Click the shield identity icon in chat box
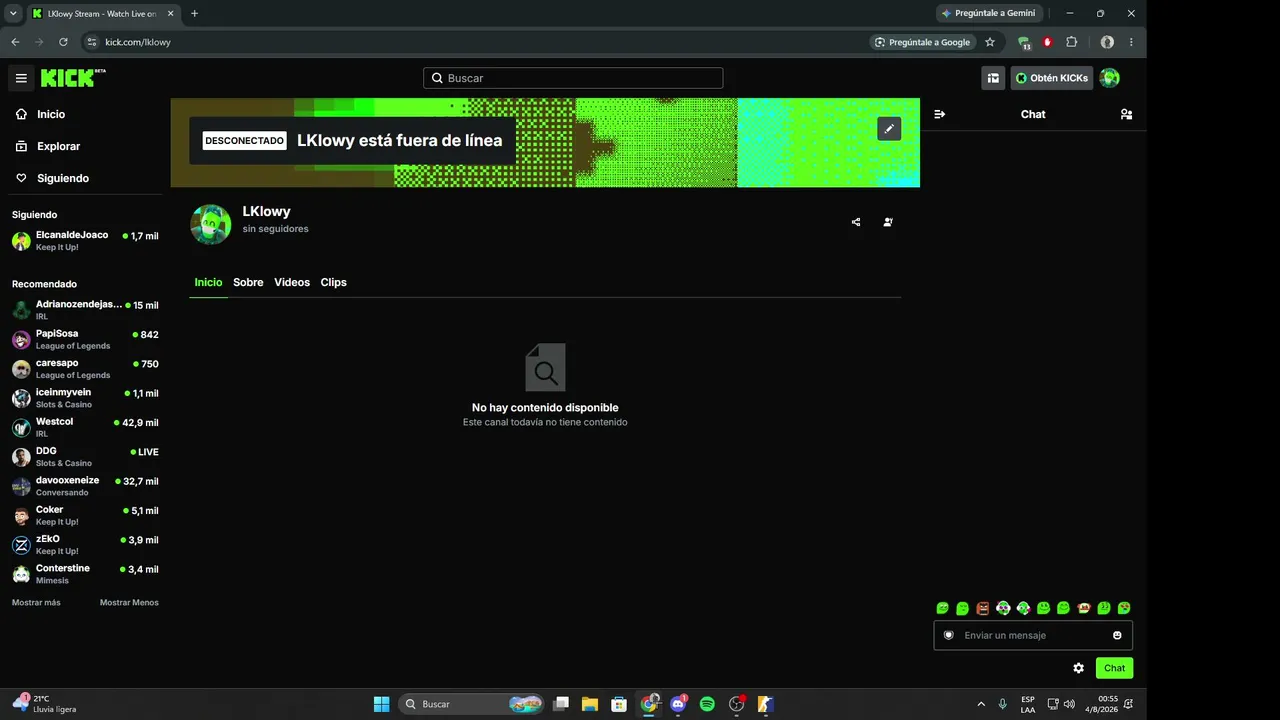This screenshot has width=1280, height=720. point(949,635)
